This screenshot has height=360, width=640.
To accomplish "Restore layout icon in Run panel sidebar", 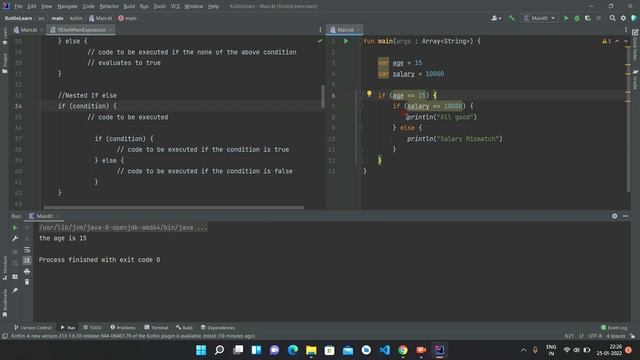I will coord(15,277).
